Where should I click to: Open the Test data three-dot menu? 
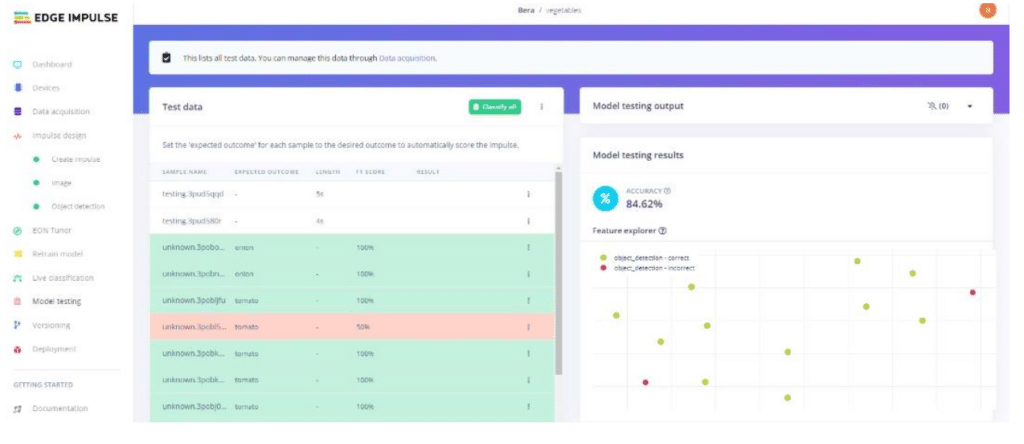point(541,106)
